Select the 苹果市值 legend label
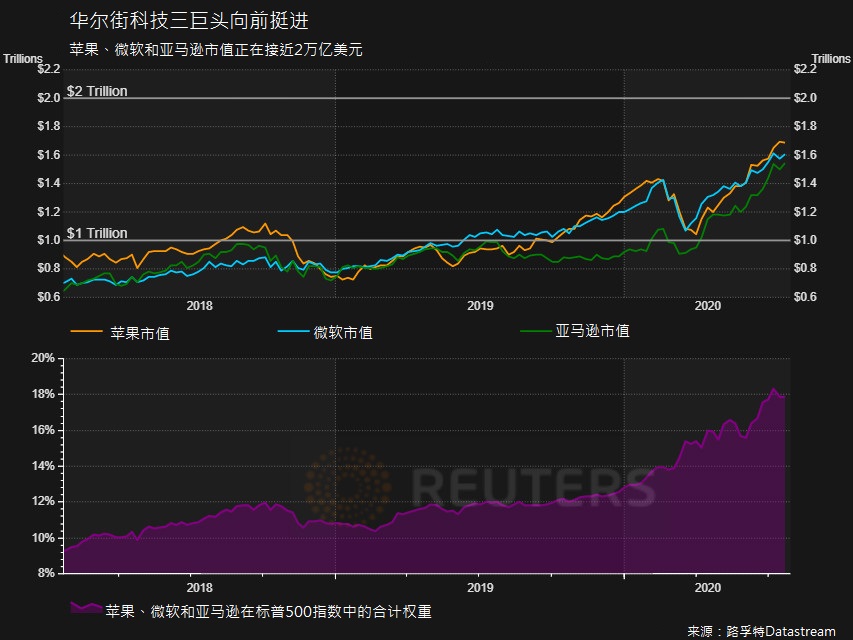853x640 pixels. click(x=139, y=332)
